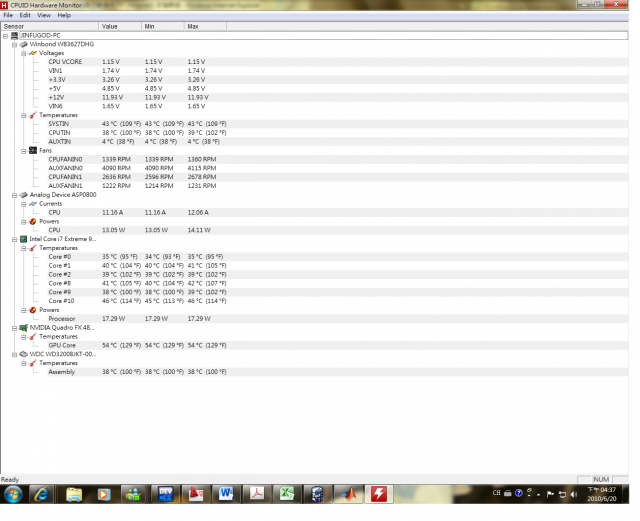Open the File menu

coord(8,15)
